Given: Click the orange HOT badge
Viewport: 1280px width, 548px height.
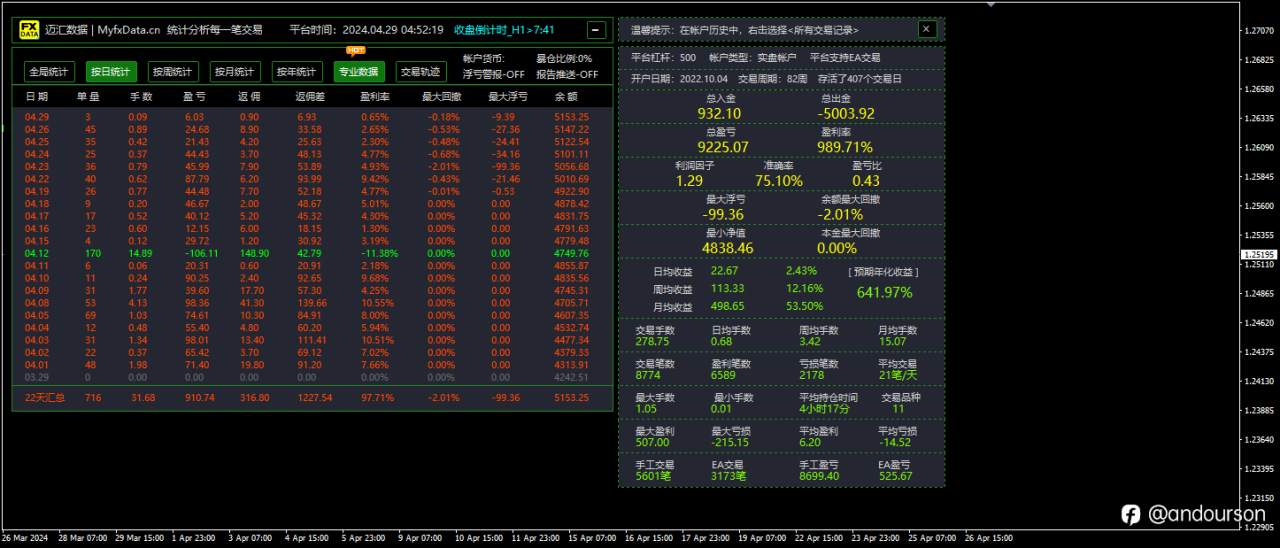Looking at the screenshot, I should click(355, 49).
